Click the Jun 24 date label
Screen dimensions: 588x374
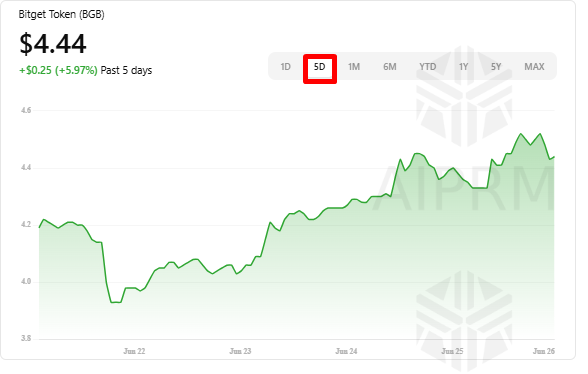click(x=346, y=351)
